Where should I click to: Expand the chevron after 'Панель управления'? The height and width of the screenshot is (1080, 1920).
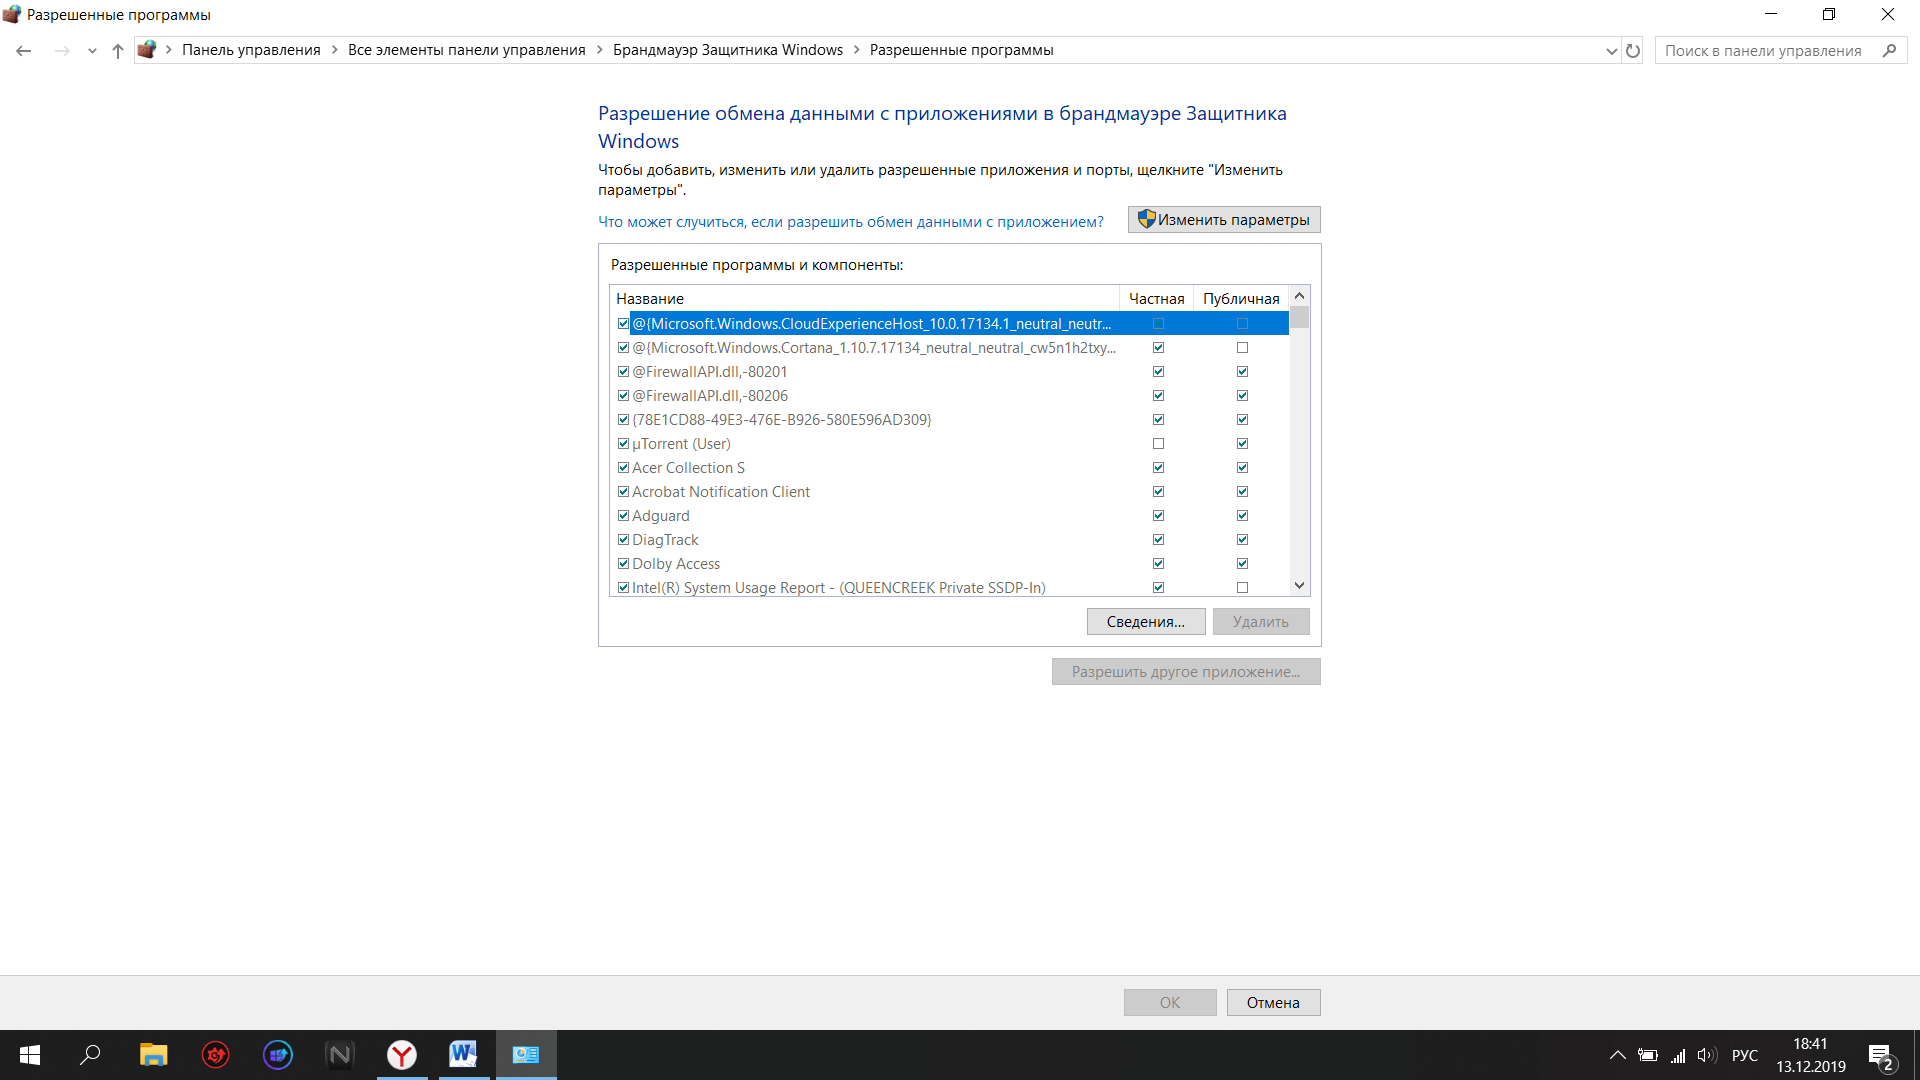pos(335,50)
